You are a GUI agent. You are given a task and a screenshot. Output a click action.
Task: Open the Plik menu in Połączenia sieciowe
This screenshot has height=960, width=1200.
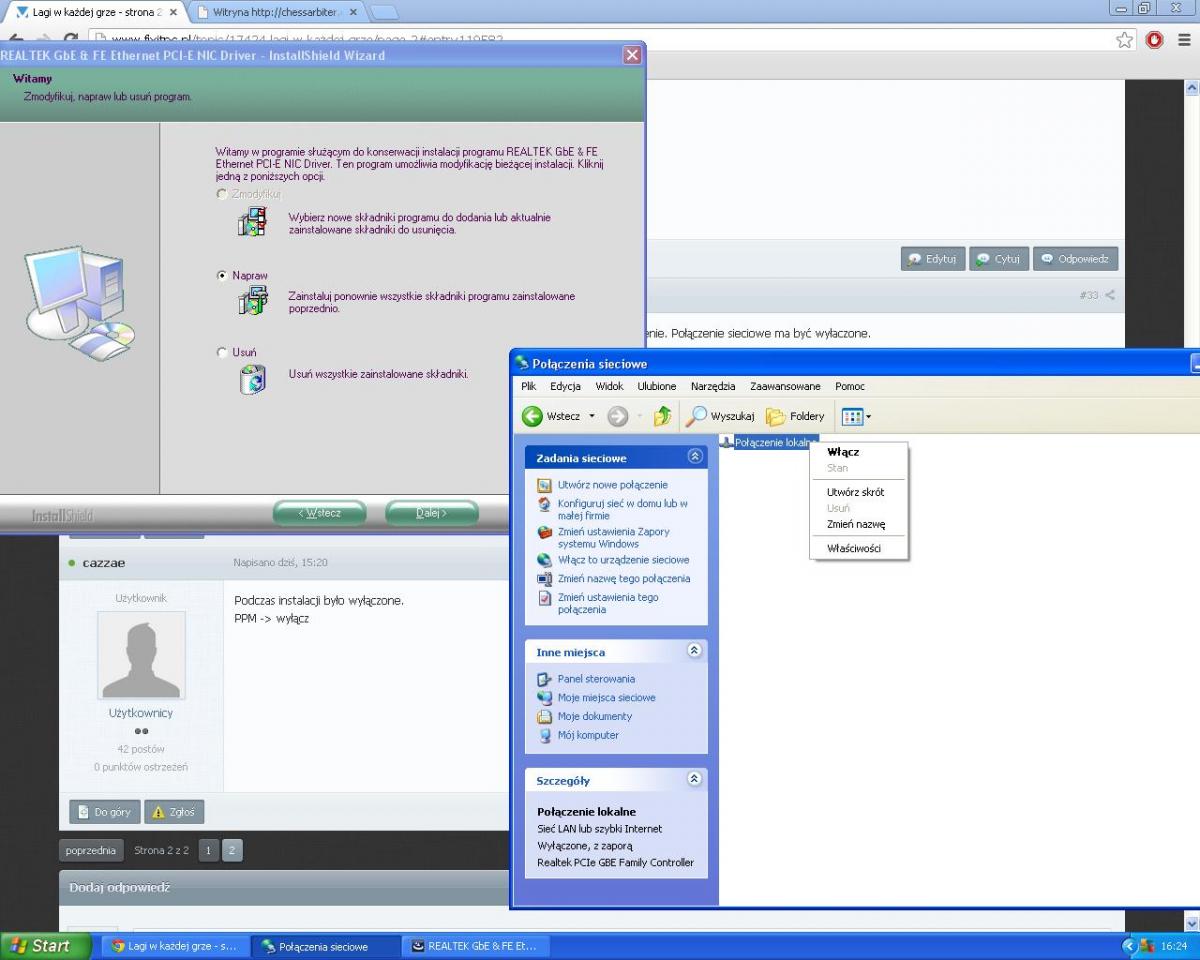(528, 386)
